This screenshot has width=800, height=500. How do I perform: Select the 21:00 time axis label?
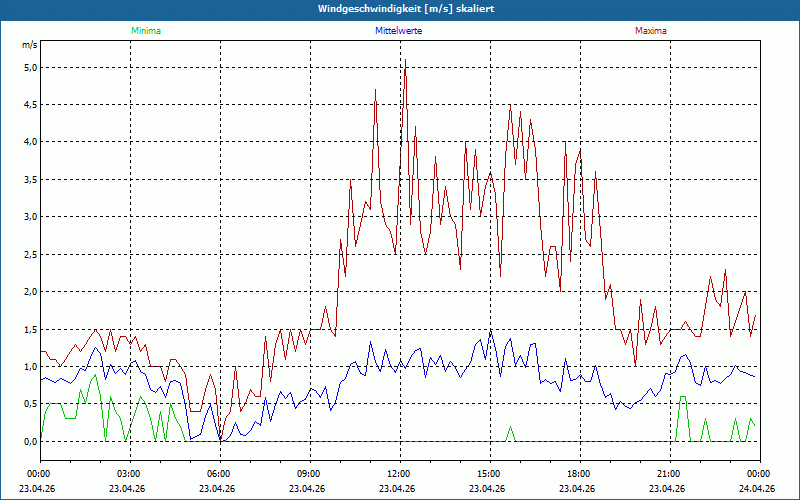pyautogui.click(x=669, y=473)
